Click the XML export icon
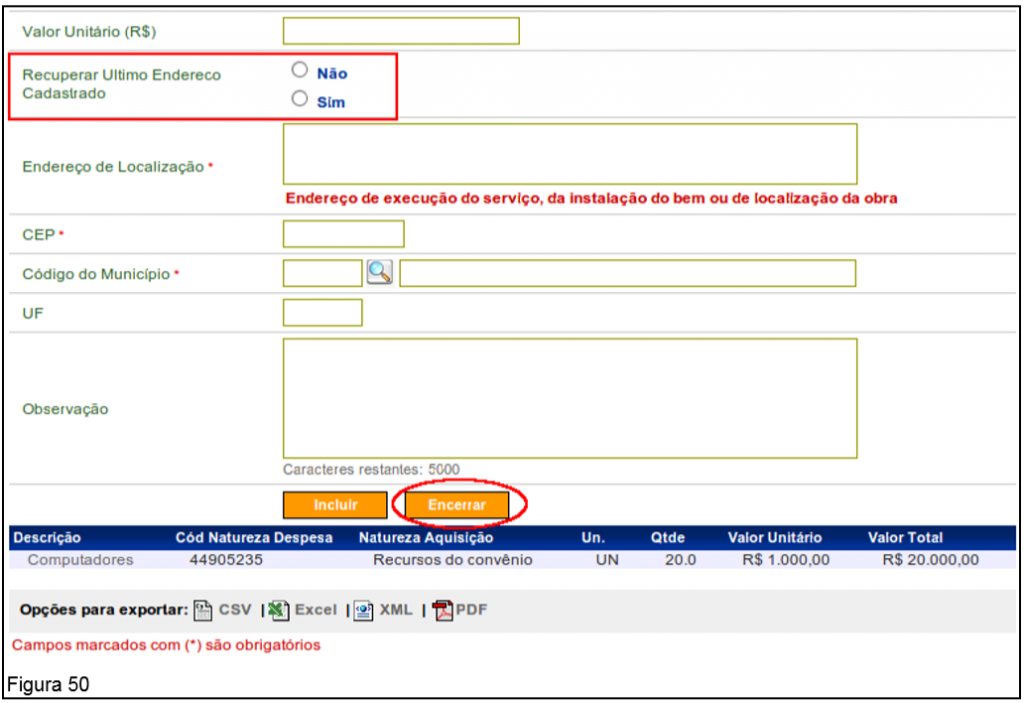 click(364, 610)
